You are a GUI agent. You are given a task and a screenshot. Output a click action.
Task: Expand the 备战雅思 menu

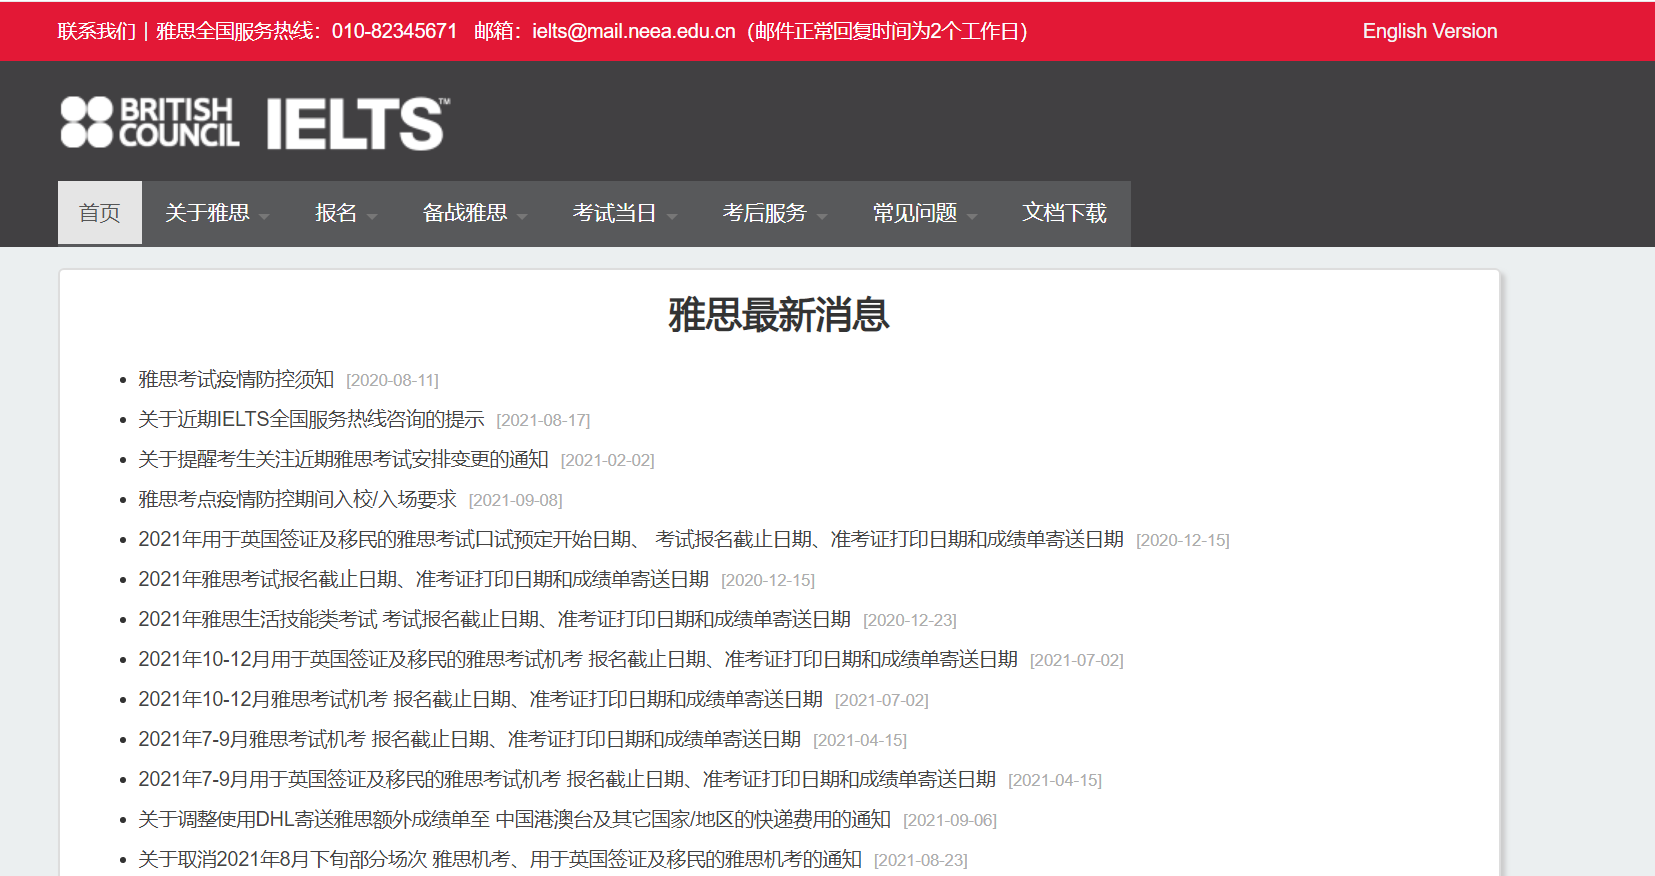[x=474, y=213]
